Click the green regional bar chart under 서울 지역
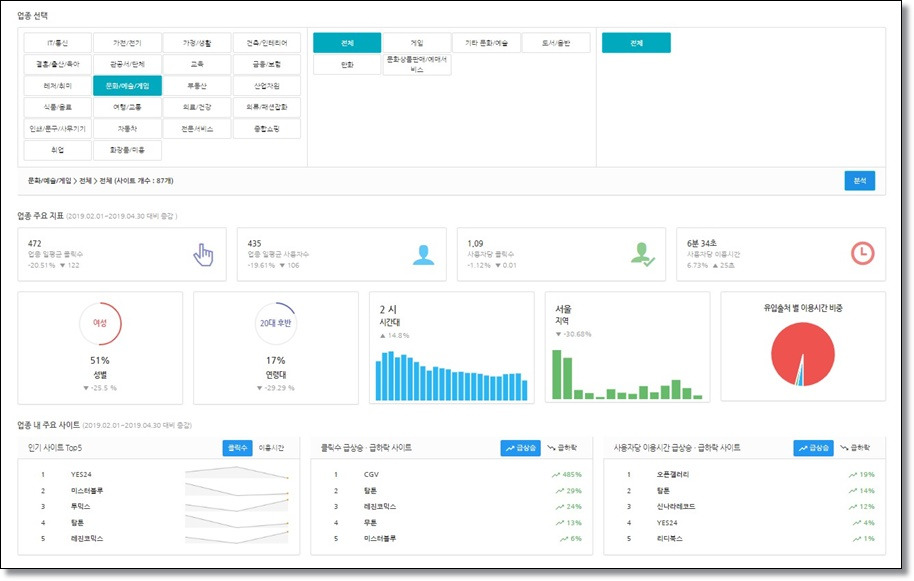This screenshot has height=581, width=914. click(627, 375)
